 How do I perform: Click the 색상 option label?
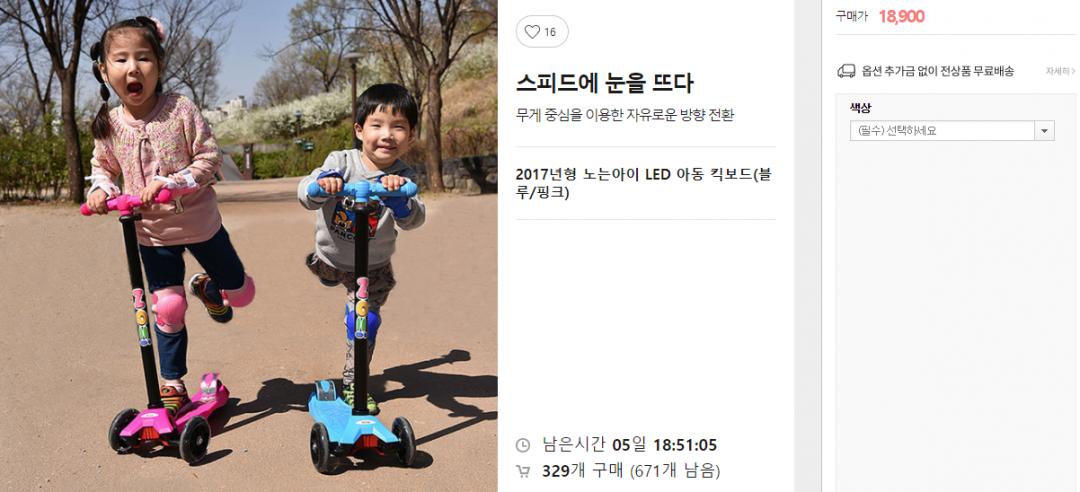pyautogui.click(x=860, y=107)
